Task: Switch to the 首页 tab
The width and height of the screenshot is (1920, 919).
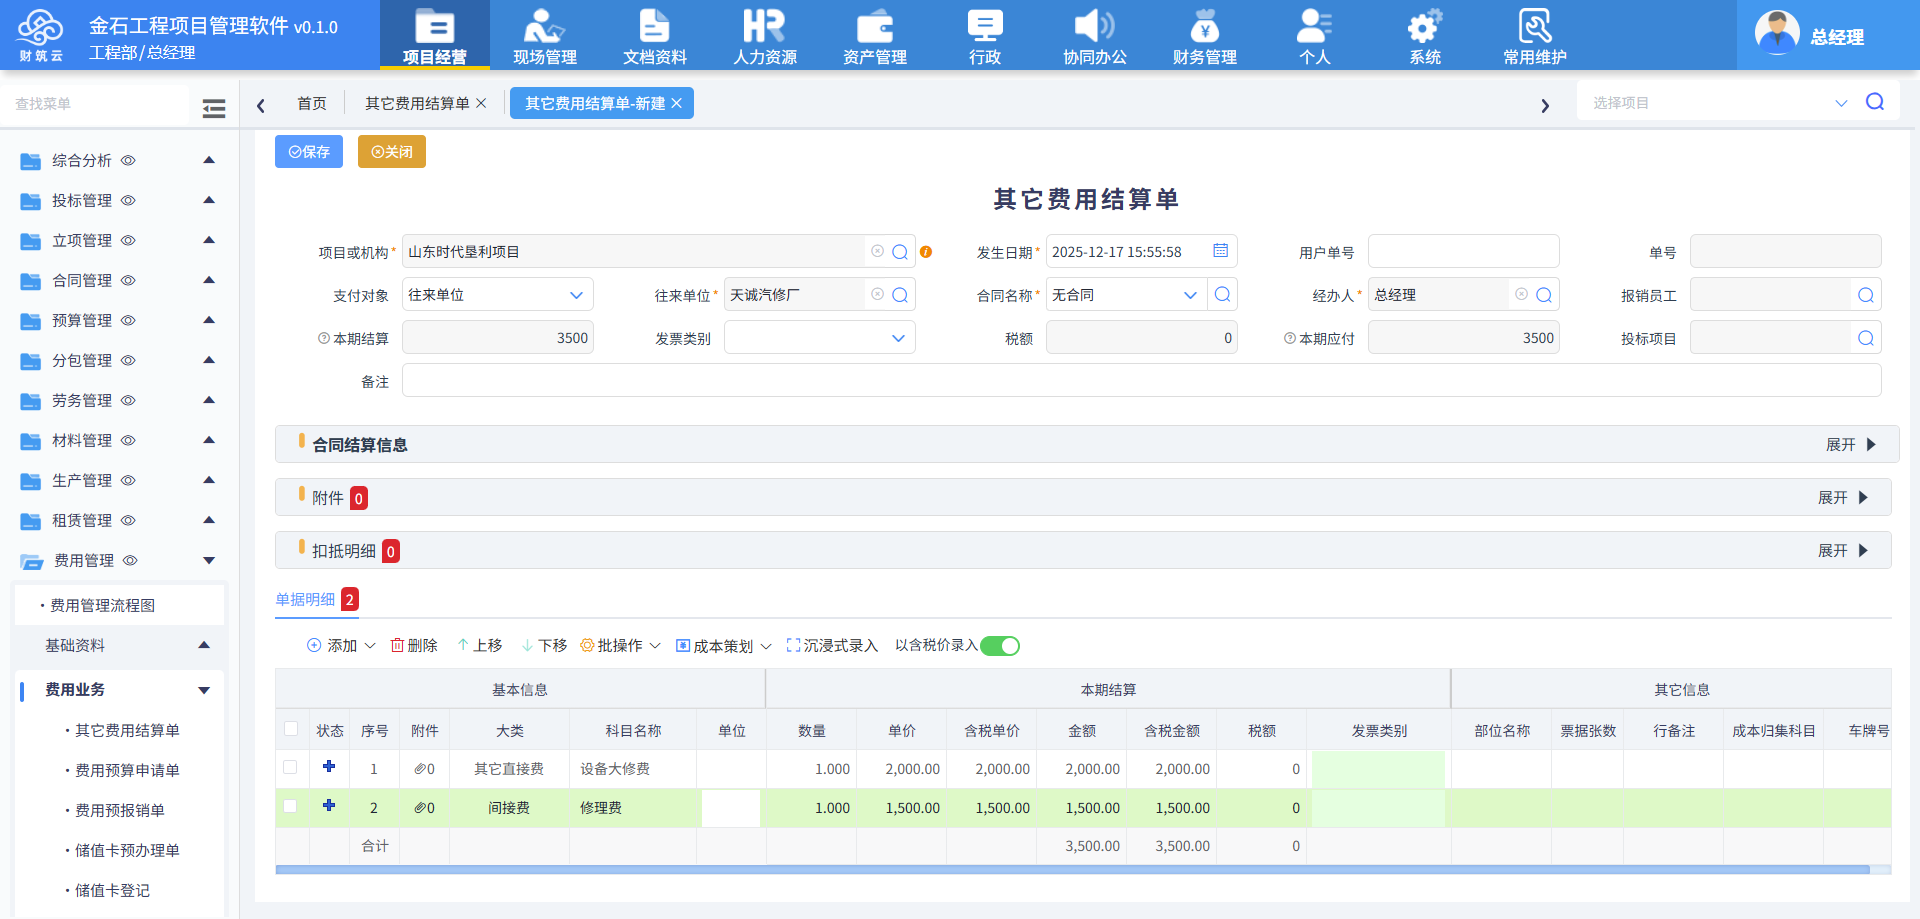Action: [x=311, y=103]
